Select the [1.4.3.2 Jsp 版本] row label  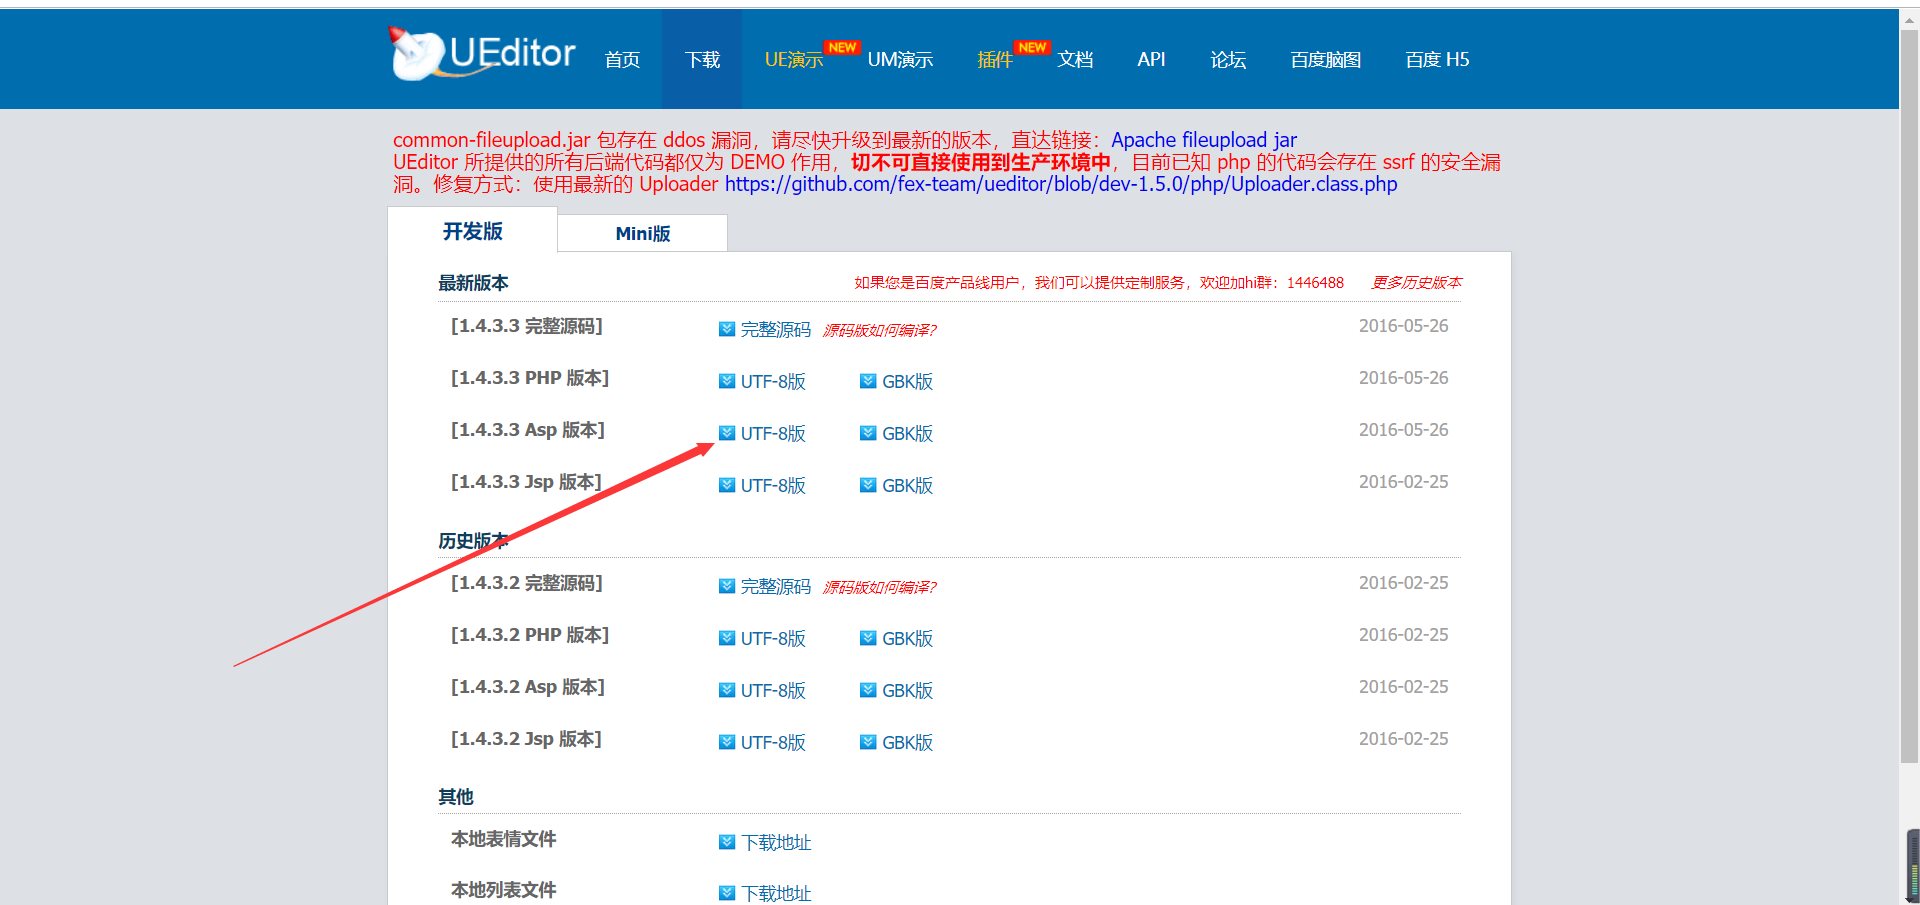coord(526,739)
